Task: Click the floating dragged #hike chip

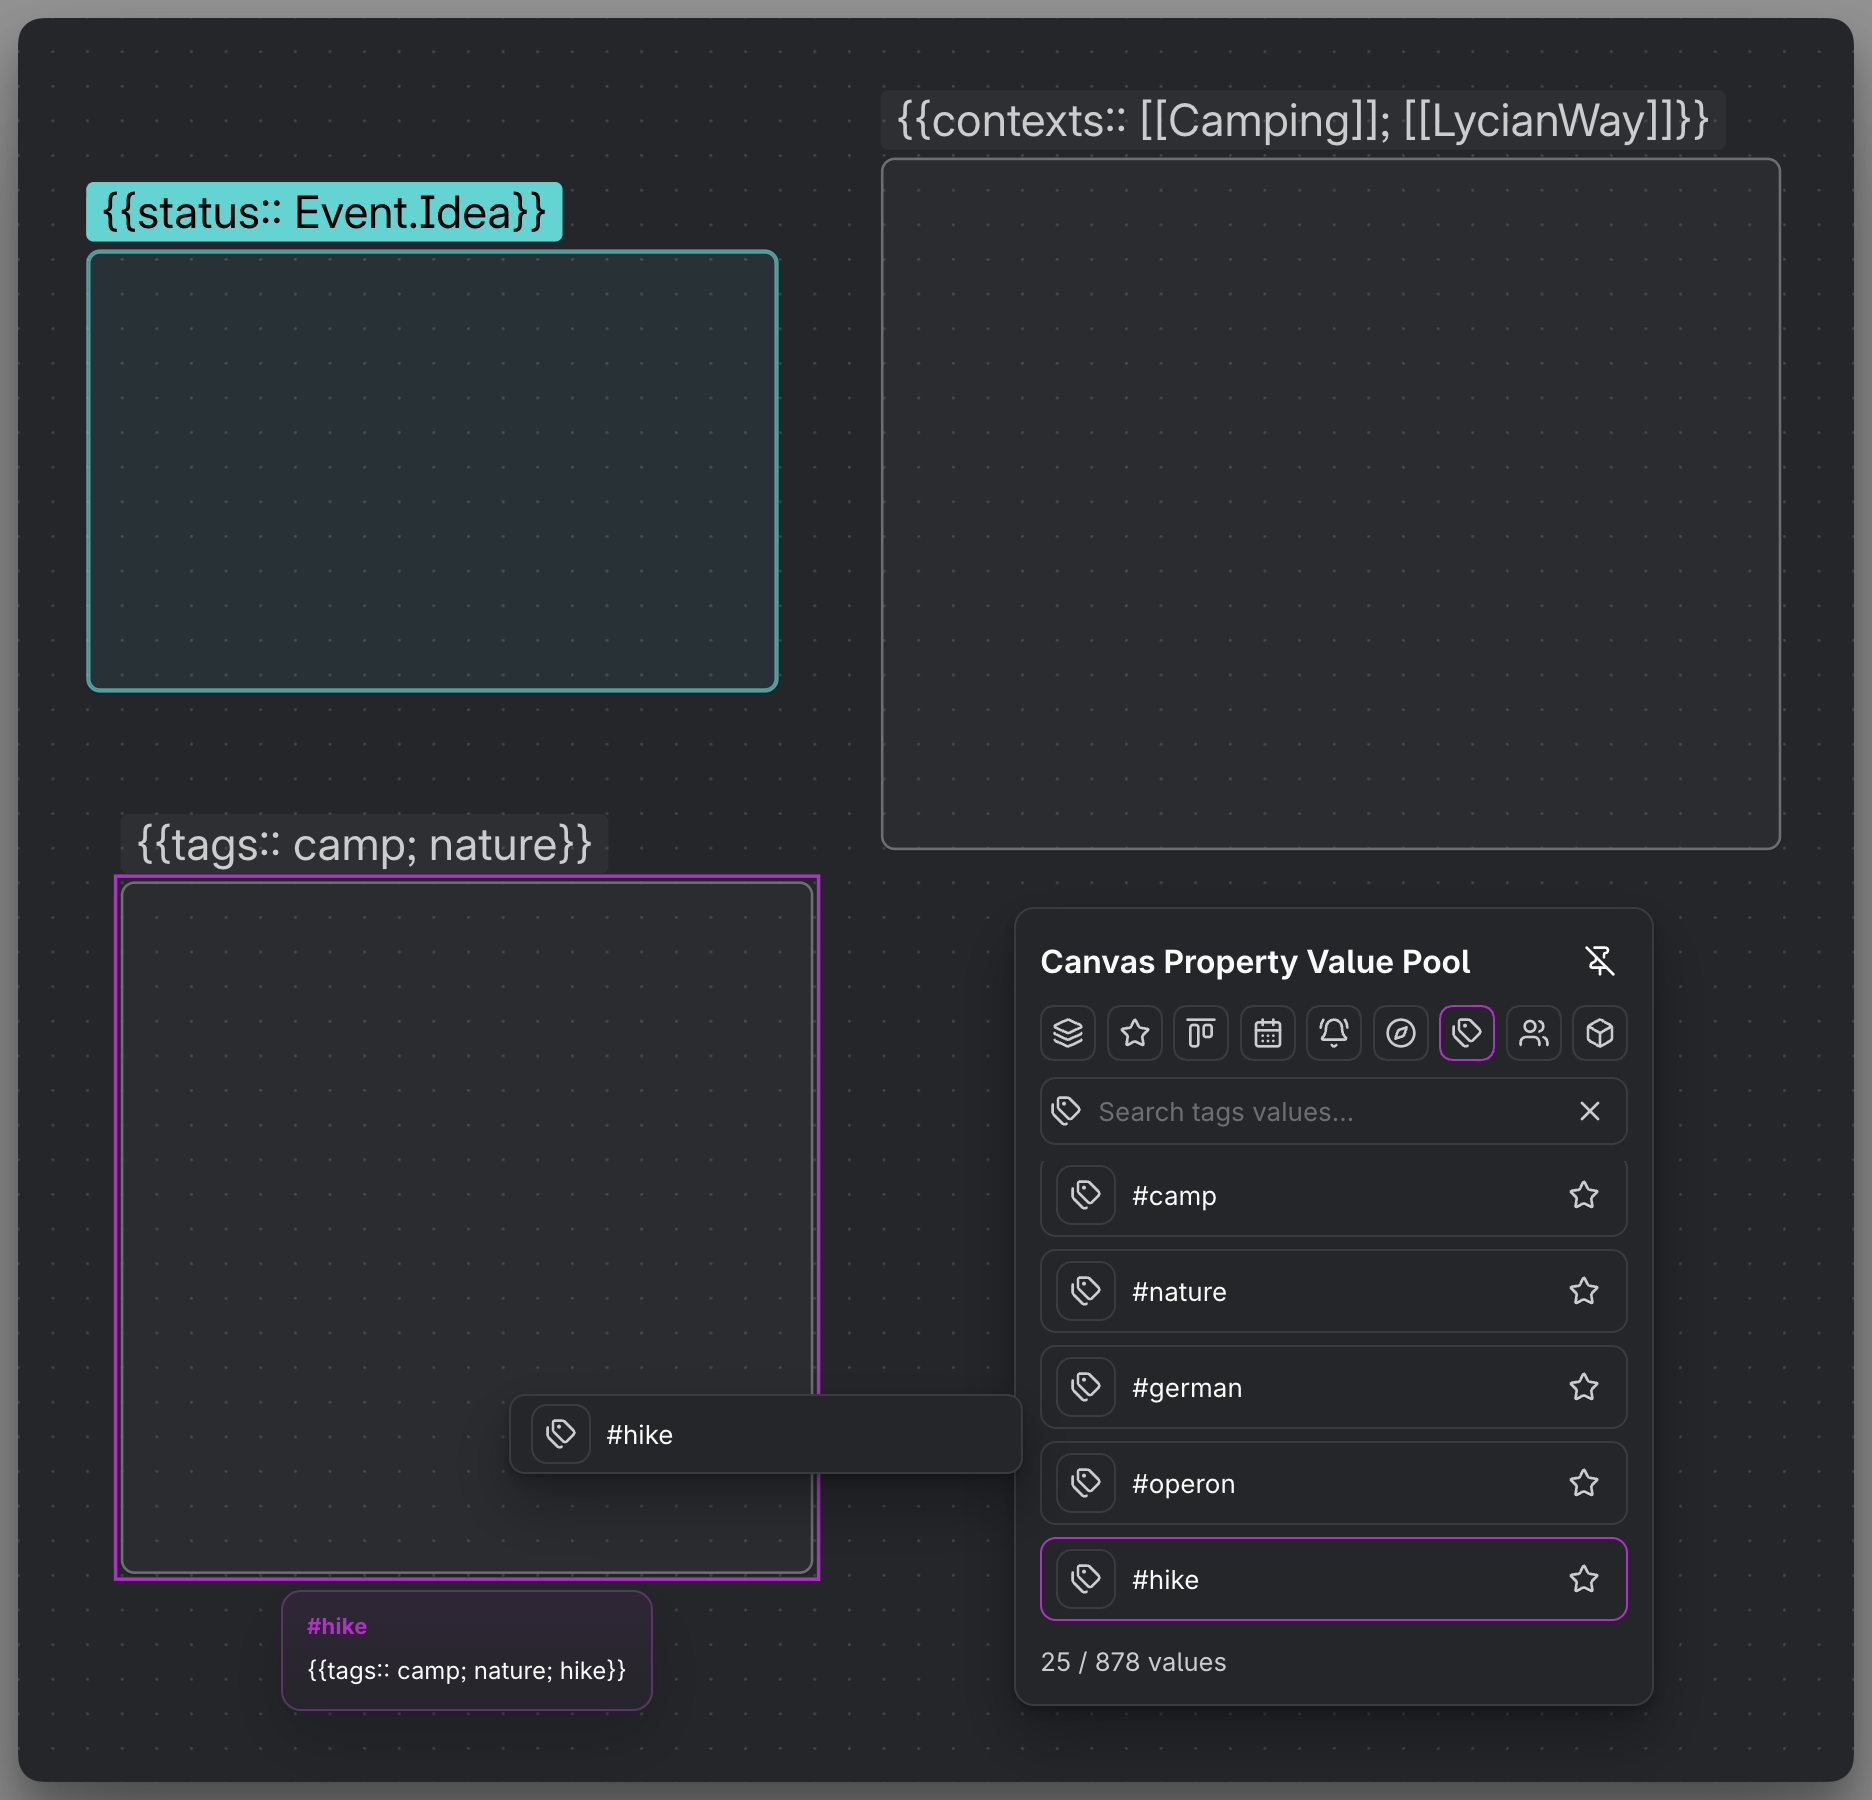Action: [766, 1434]
